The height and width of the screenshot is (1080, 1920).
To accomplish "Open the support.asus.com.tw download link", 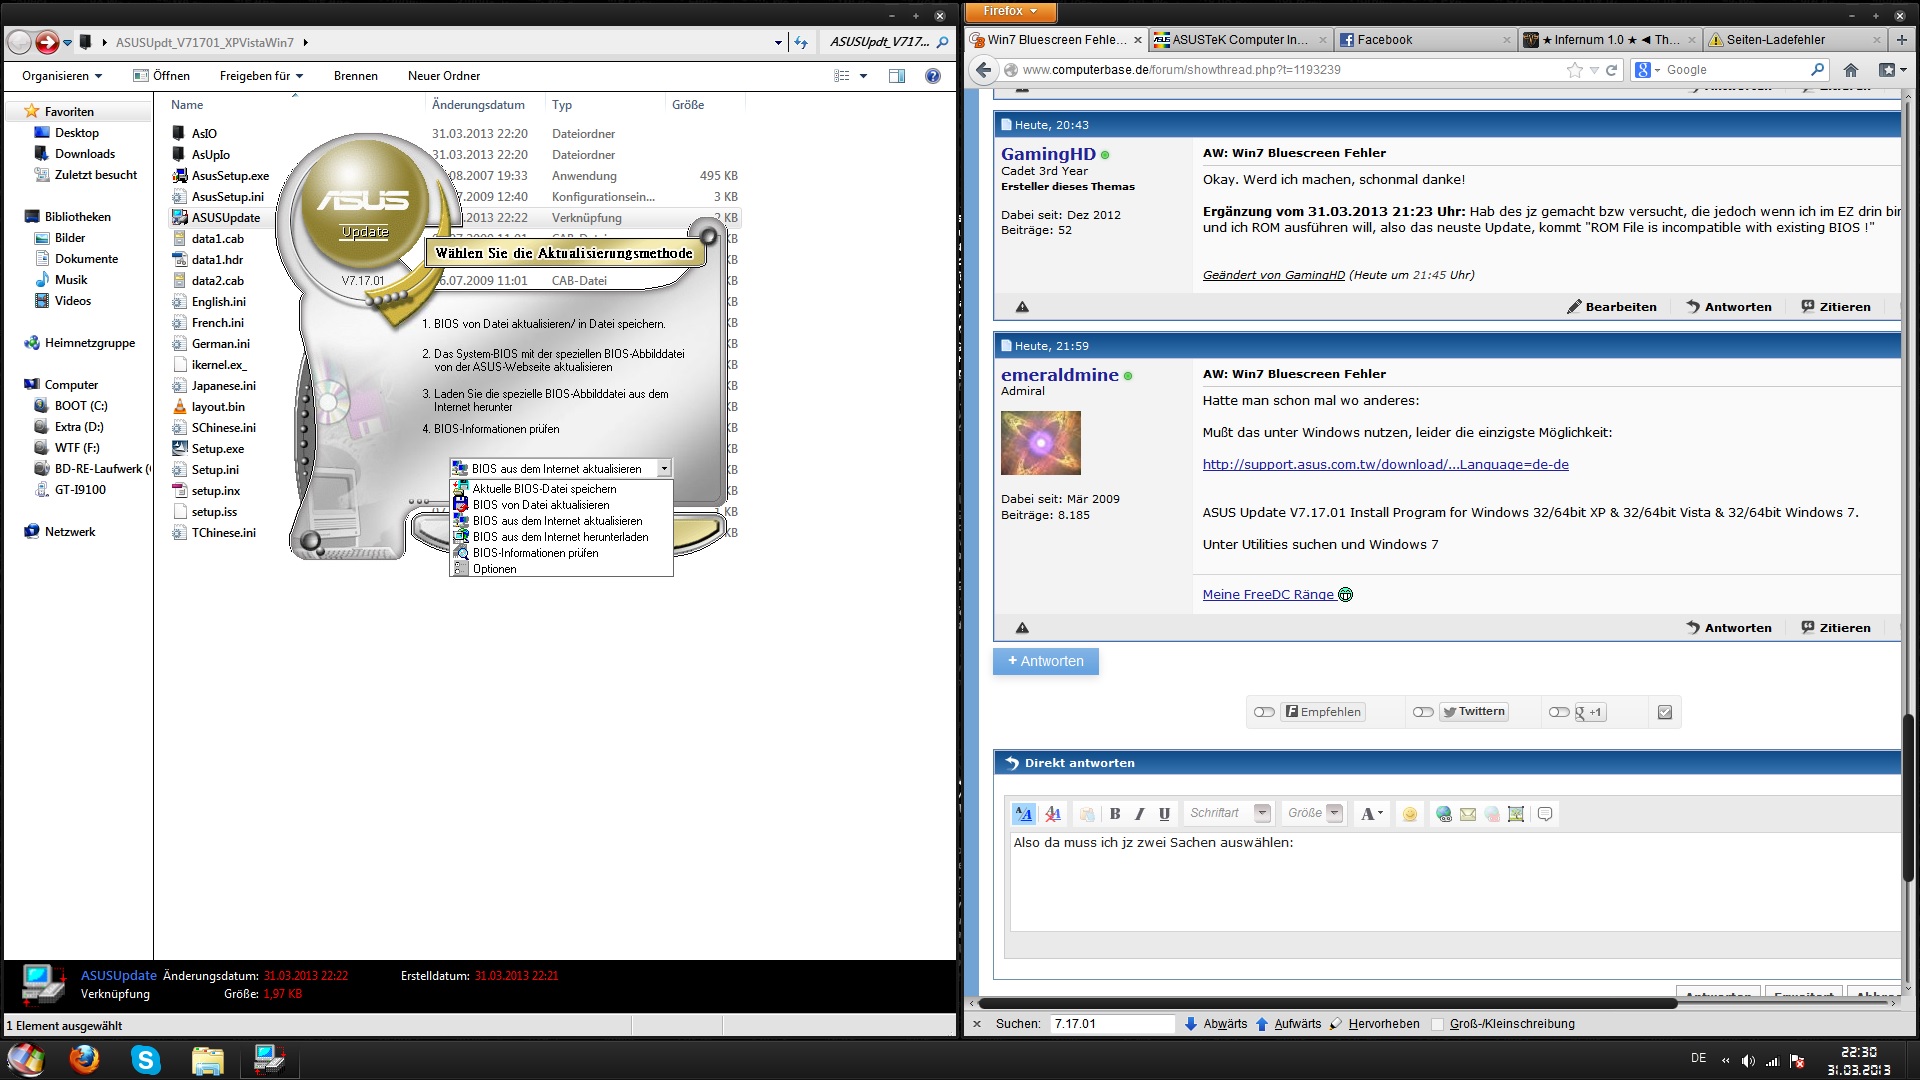I will [x=1385, y=465].
